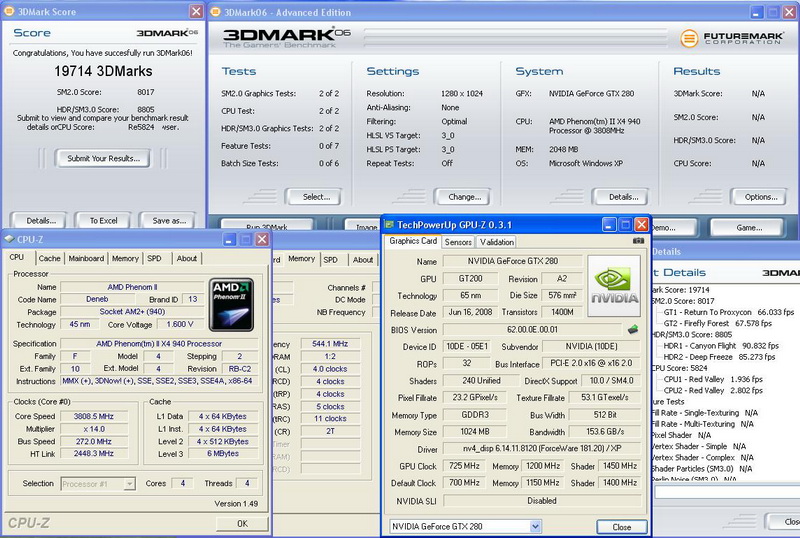Click the Pixel Shader N/A result row
Screen dimensions: 800x538
[681, 435]
